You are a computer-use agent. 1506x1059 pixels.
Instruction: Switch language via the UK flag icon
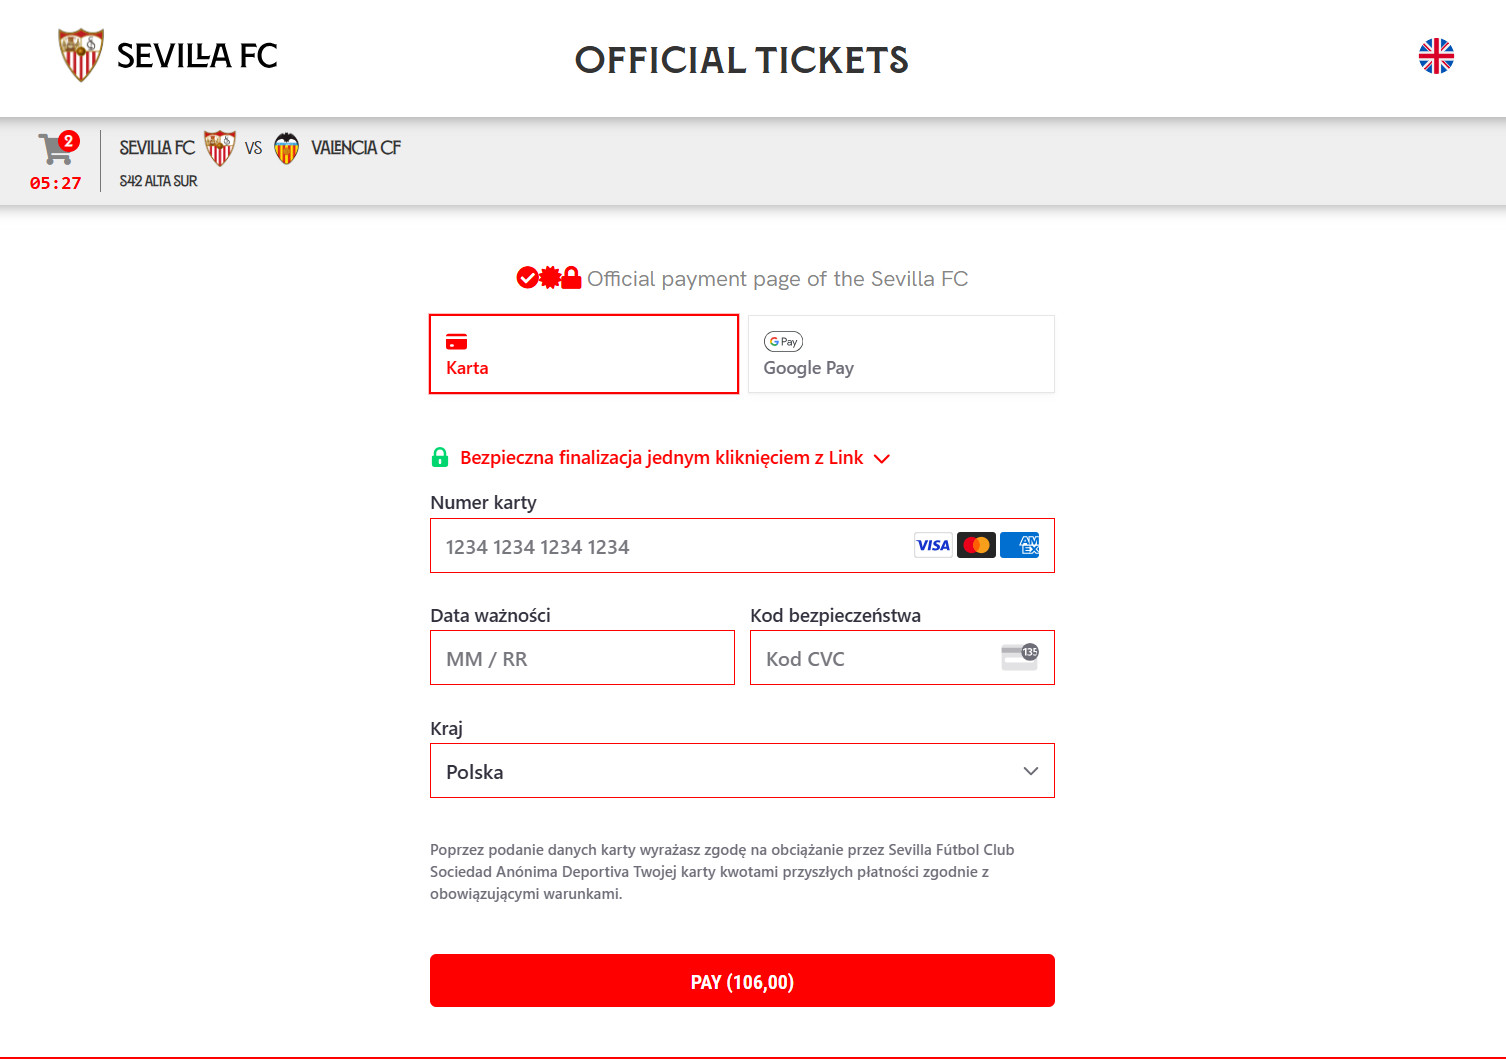pos(1436,56)
